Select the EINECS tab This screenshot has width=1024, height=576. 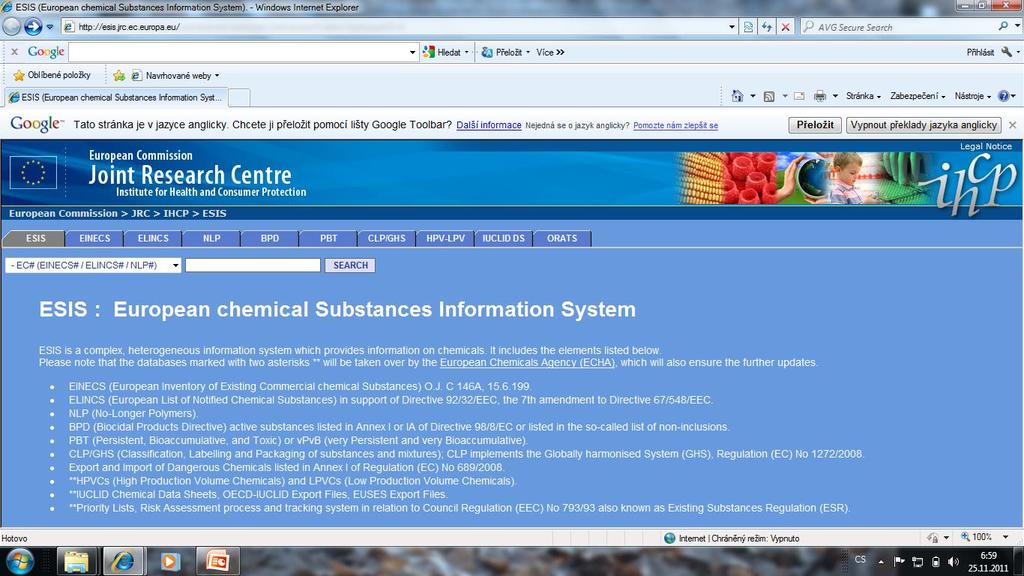click(95, 238)
